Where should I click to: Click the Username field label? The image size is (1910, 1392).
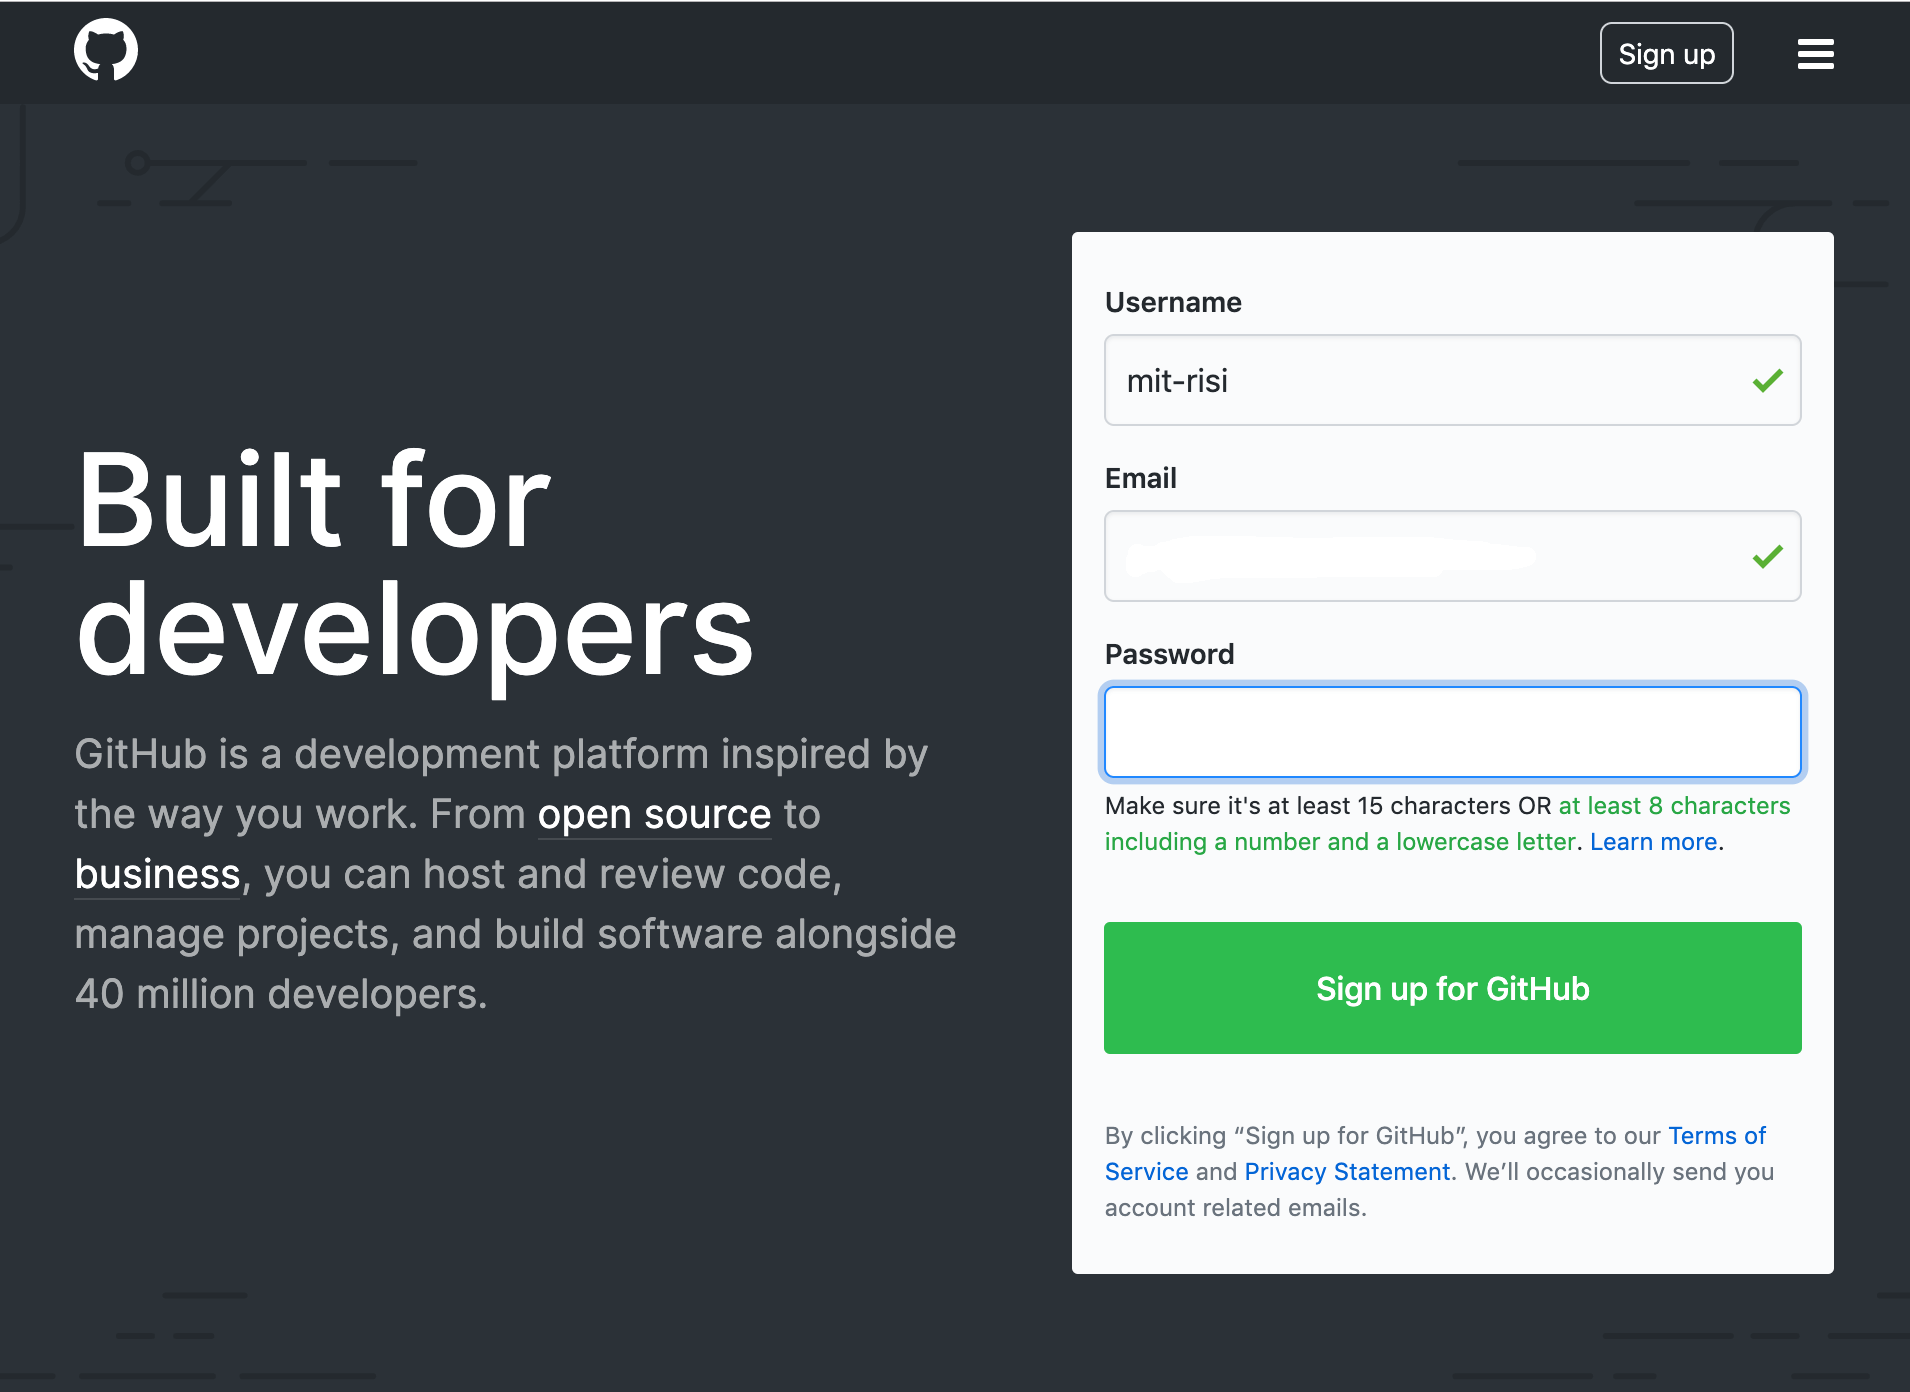[1172, 302]
